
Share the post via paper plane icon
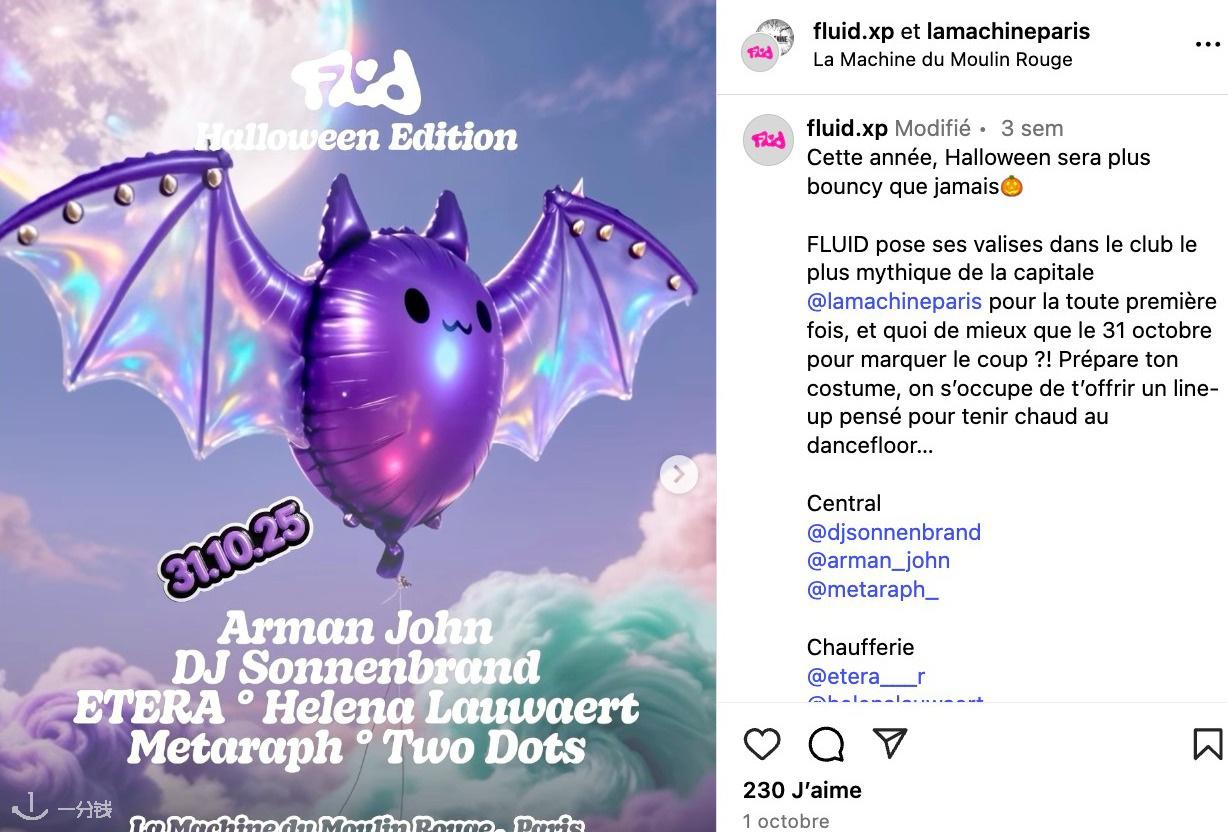pos(890,743)
